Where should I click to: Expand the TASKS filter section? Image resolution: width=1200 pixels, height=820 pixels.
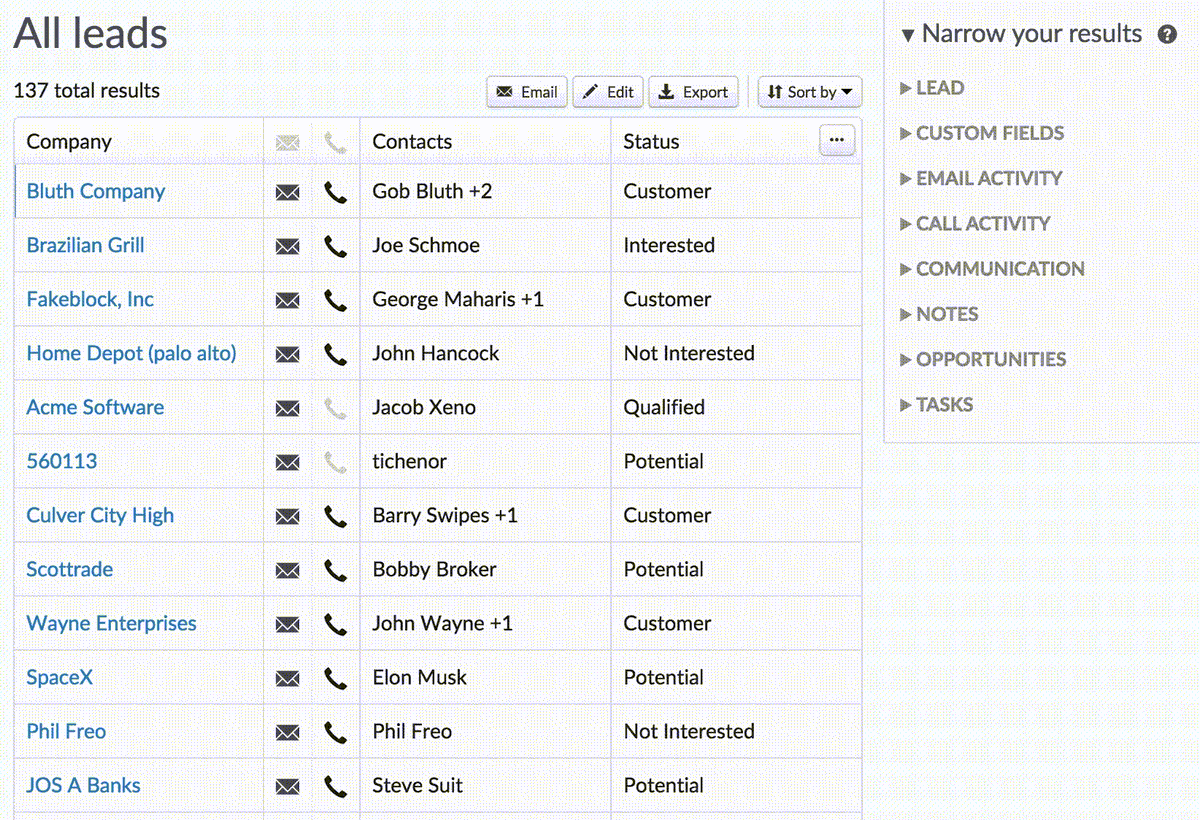(937, 404)
